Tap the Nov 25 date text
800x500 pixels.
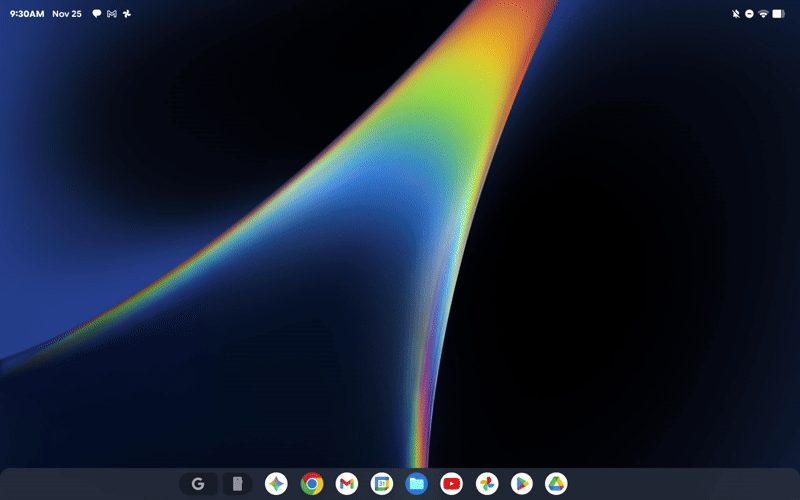coord(67,14)
